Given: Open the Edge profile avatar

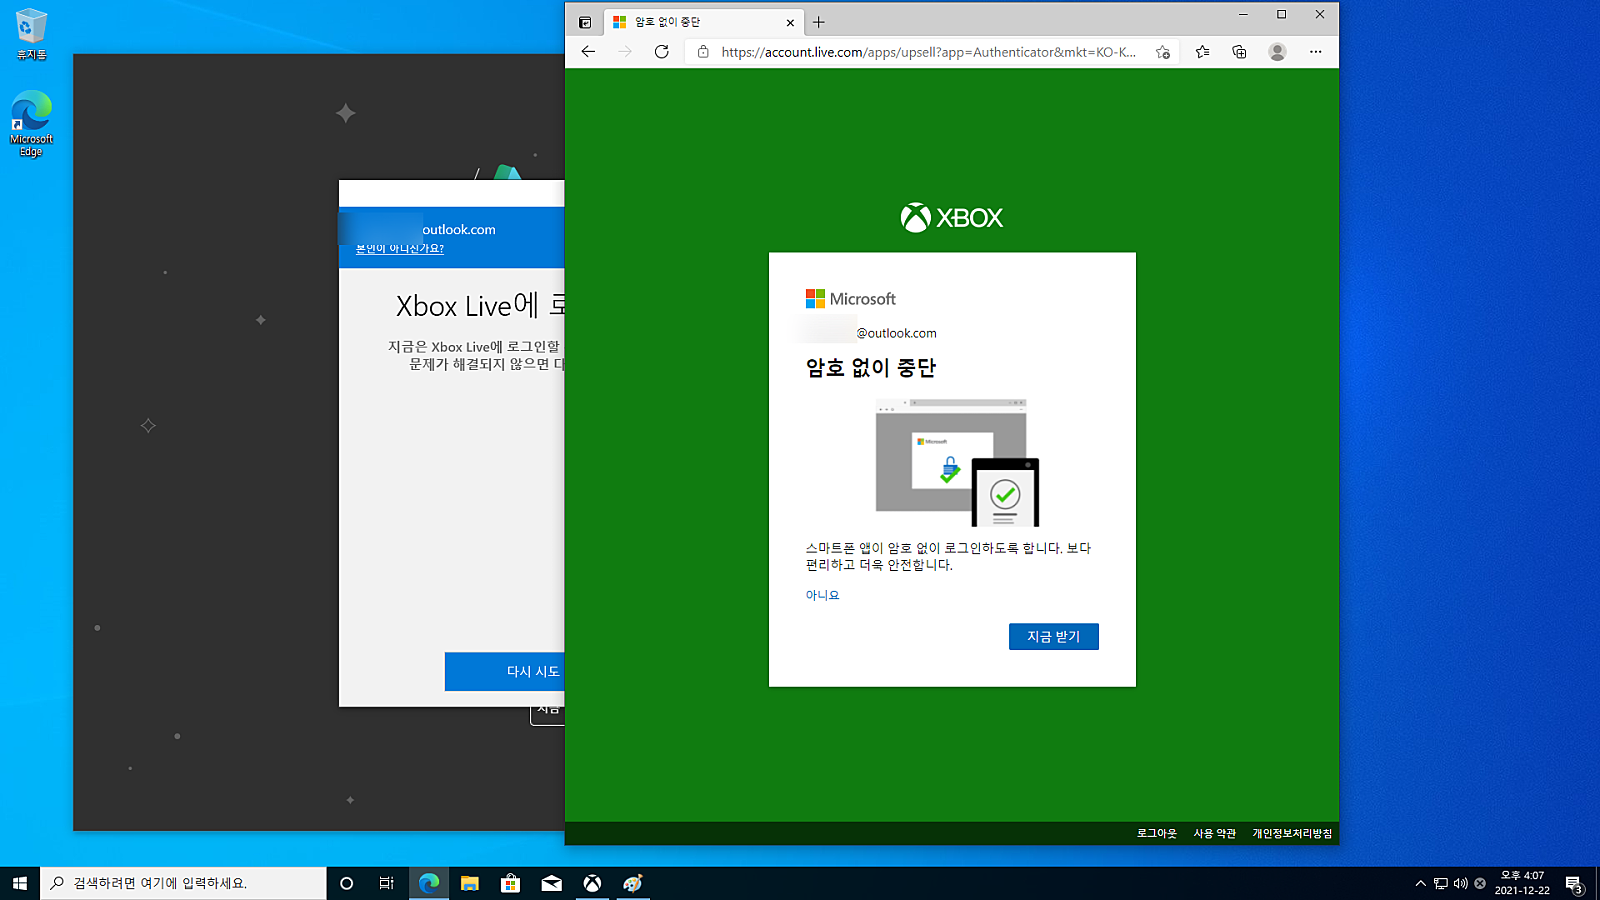Looking at the screenshot, I should click(1277, 52).
